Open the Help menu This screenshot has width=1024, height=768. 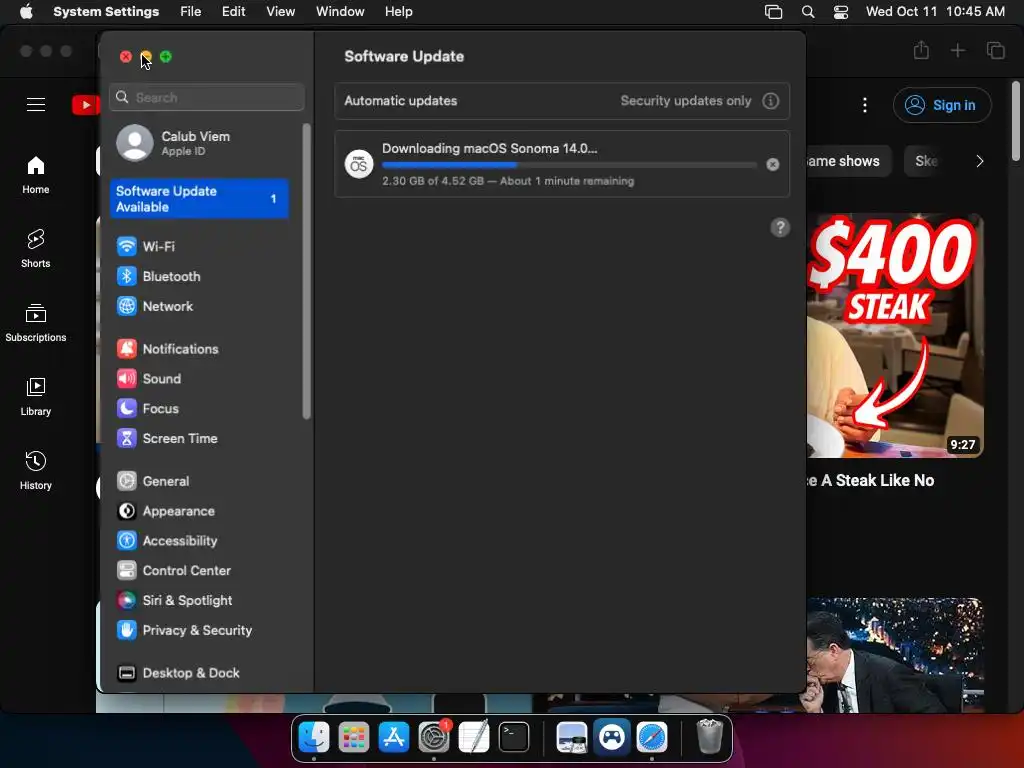pyautogui.click(x=398, y=12)
